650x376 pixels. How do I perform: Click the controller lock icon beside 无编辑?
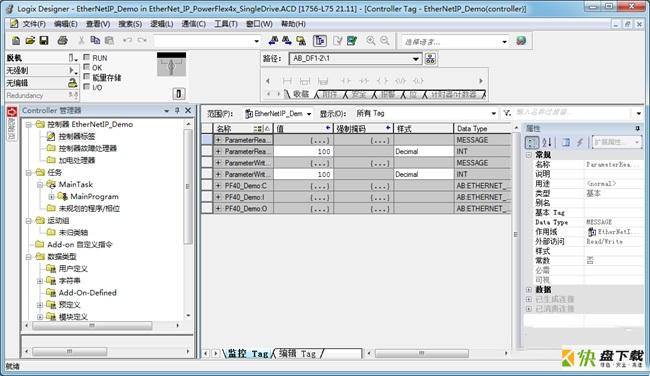tap(72, 83)
